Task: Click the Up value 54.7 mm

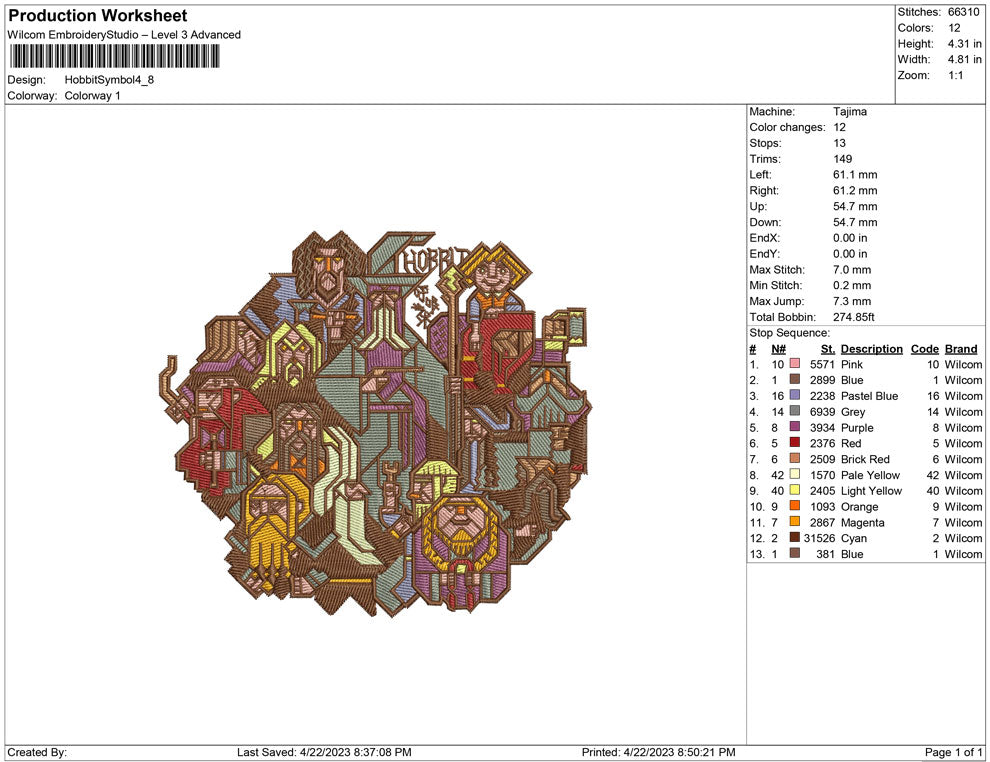Action: (855, 206)
